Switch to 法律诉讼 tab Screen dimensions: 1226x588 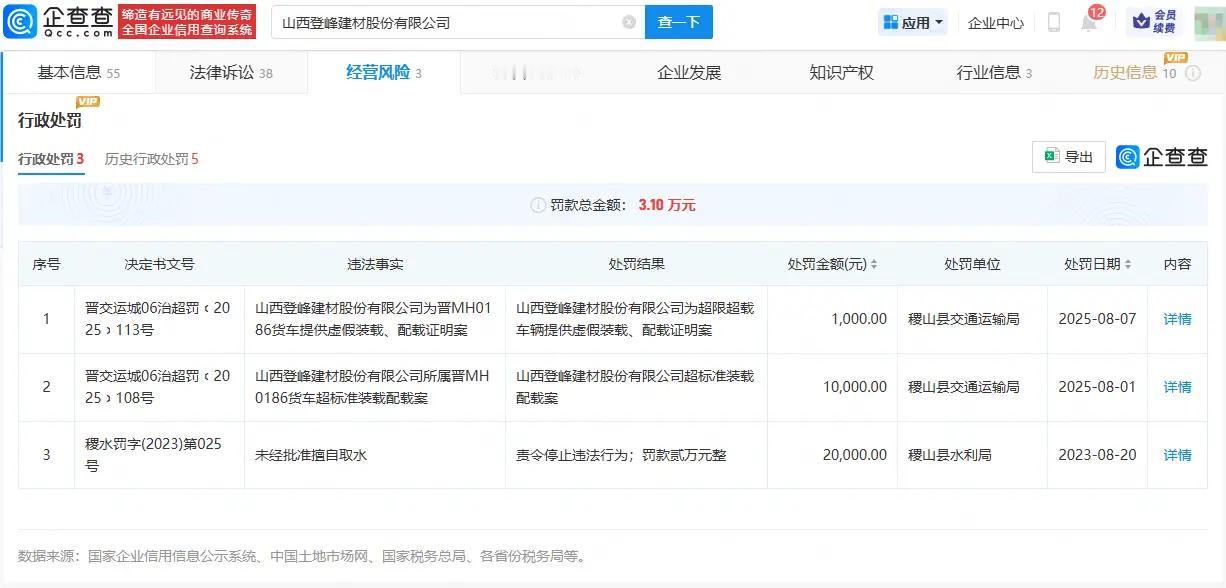coord(231,73)
